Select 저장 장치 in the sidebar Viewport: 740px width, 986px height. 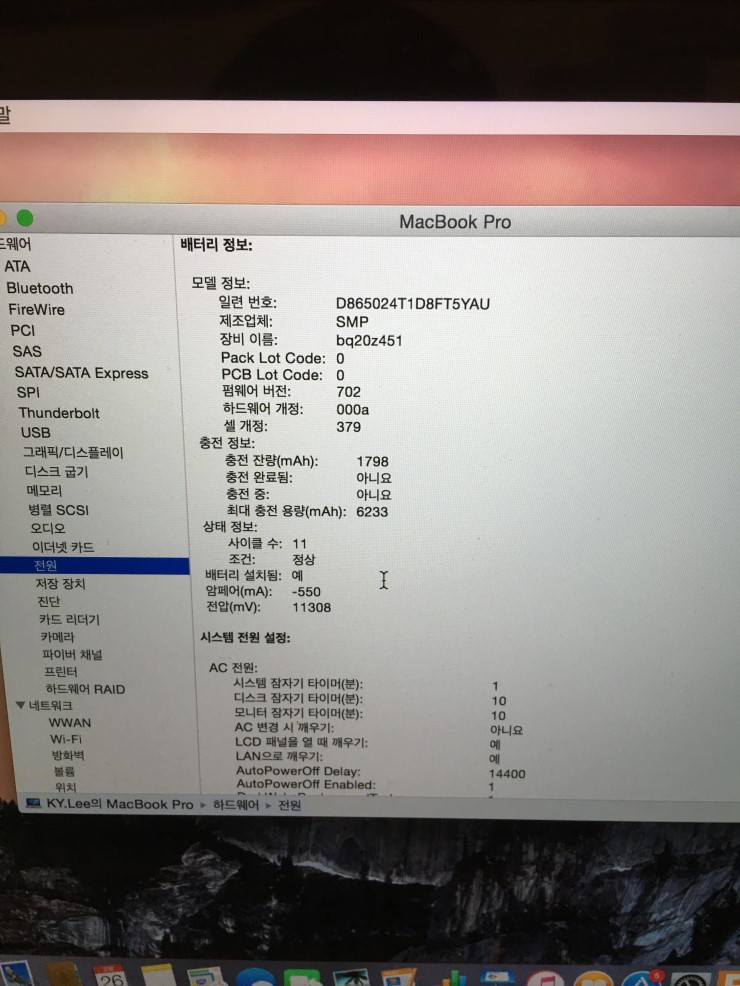point(60,584)
